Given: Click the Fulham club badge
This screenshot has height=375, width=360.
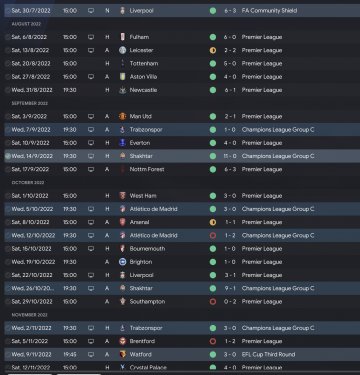Looking at the screenshot, I should coord(123,37).
